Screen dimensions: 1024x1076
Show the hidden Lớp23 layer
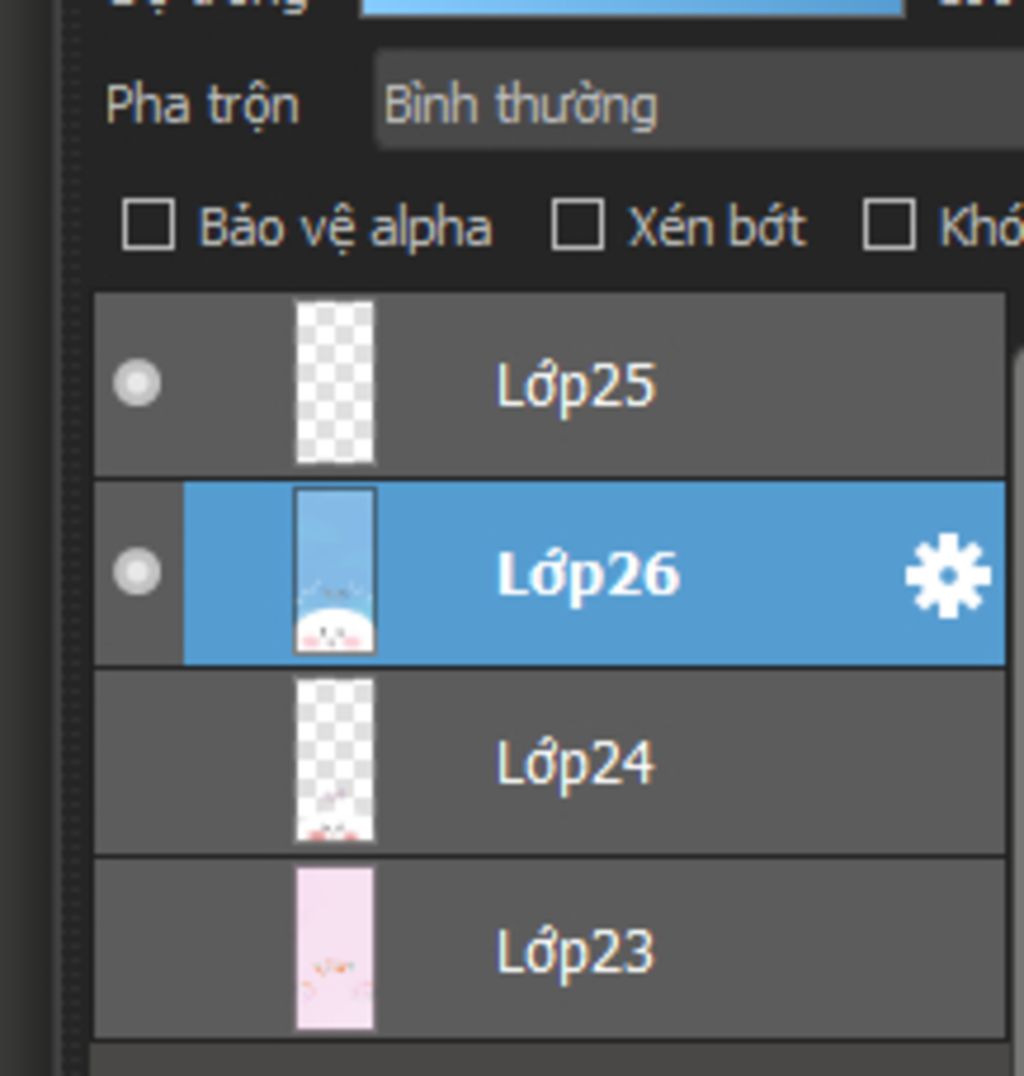tap(137, 949)
